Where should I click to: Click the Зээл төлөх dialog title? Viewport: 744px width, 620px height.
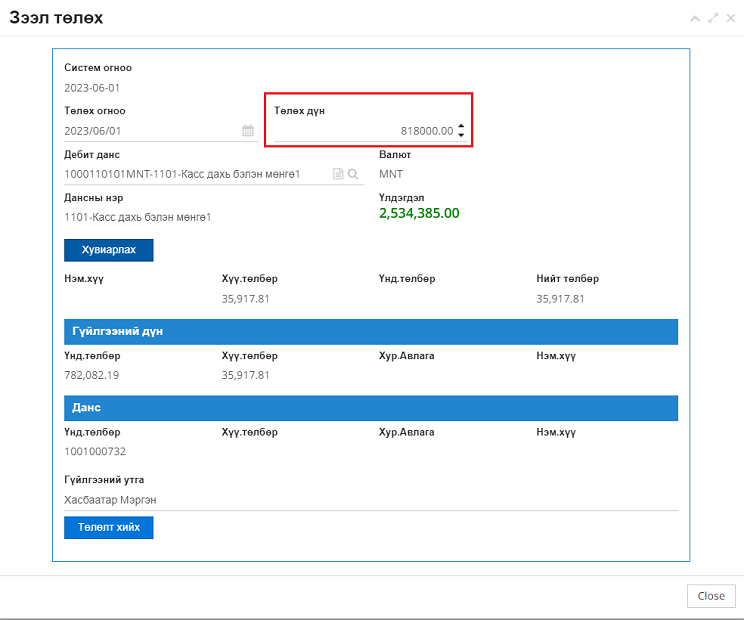click(56, 18)
